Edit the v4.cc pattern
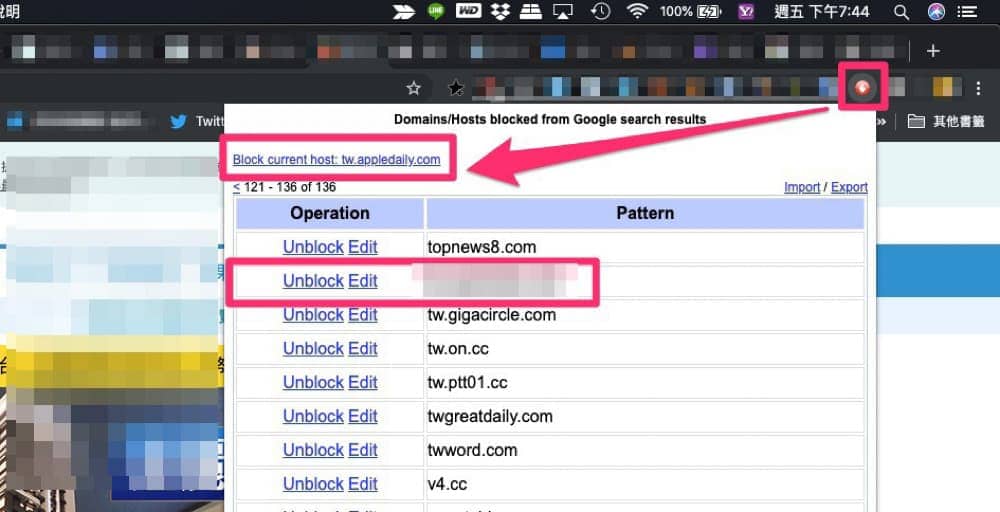This screenshot has width=1000, height=512. pos(363,483)
